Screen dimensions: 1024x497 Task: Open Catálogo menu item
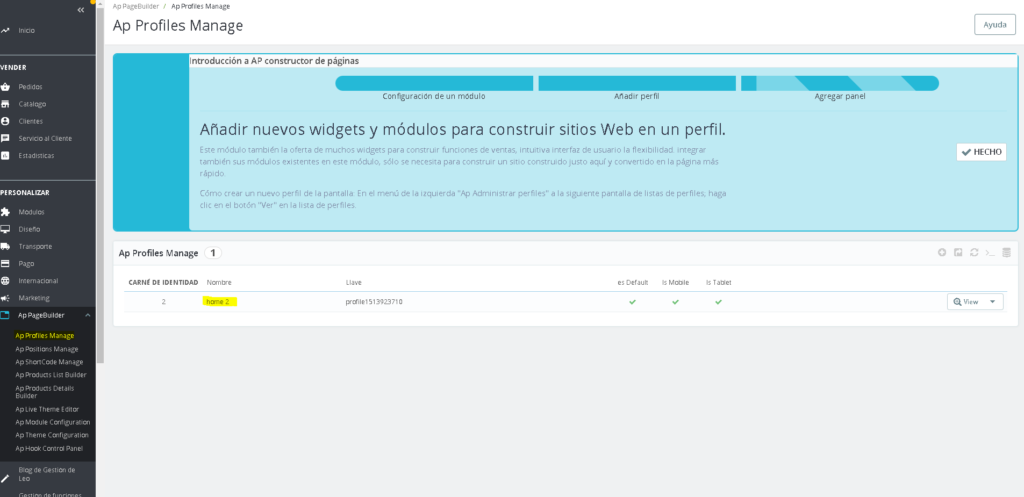point(32,104)
